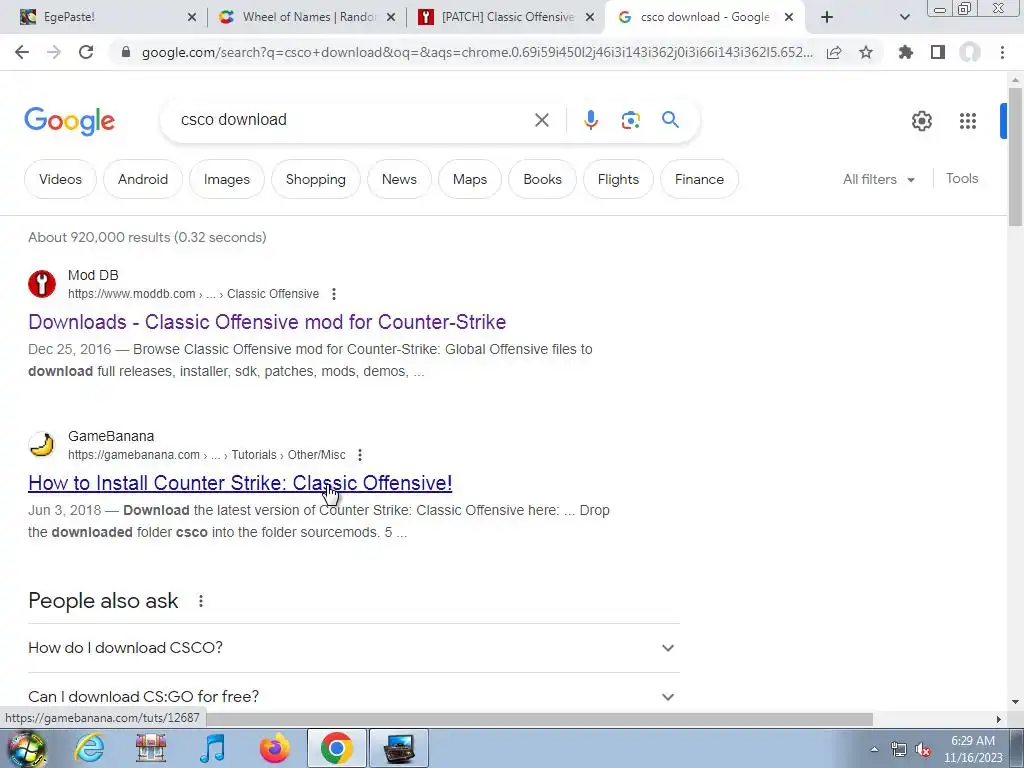This screenshot has height=768, width=1024.
Task: Open the Google apps grid
Action: 968,121
